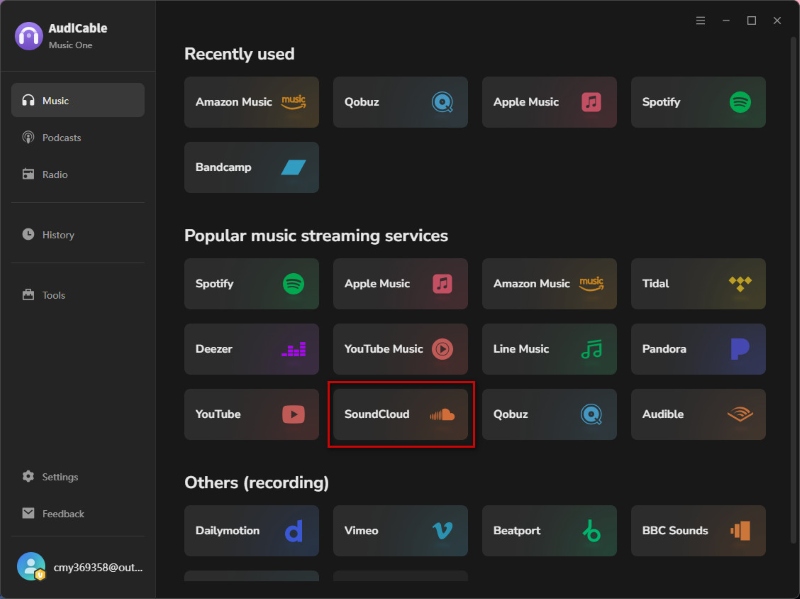Click the Amazon Music logo under Popular services
The width and height of the screenshot is (800, 599).
pyautogui.click(x=591, y=284)
